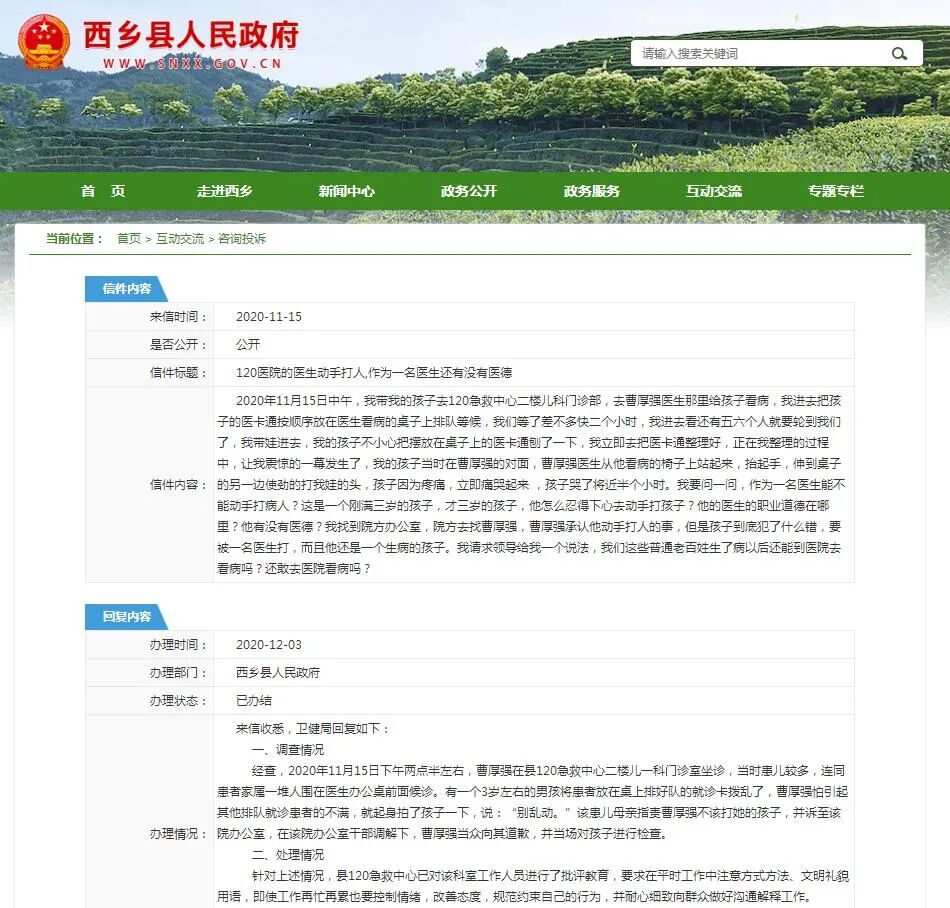Click the search magnifier icon
This screenshot has width=950, height=908.
pos(899,53)
